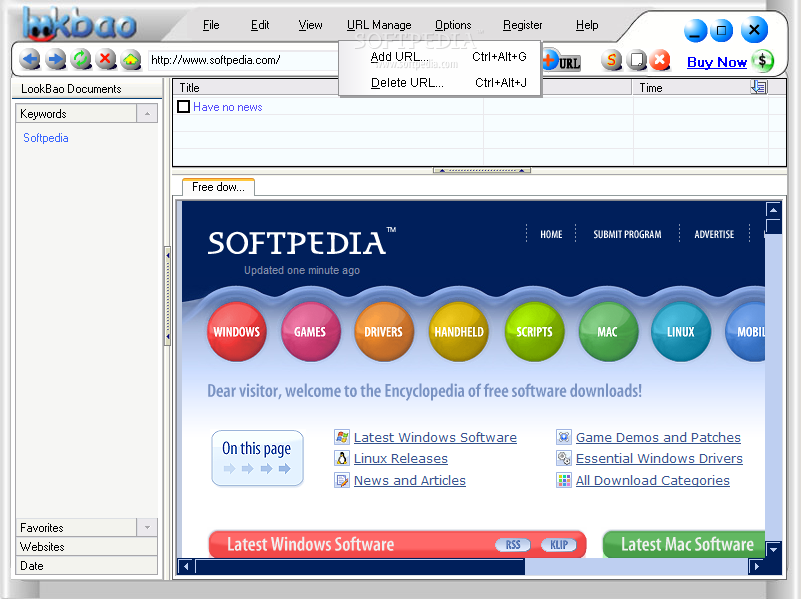Open the Help menu
801x599 pixels.
(x=587, y=25)
